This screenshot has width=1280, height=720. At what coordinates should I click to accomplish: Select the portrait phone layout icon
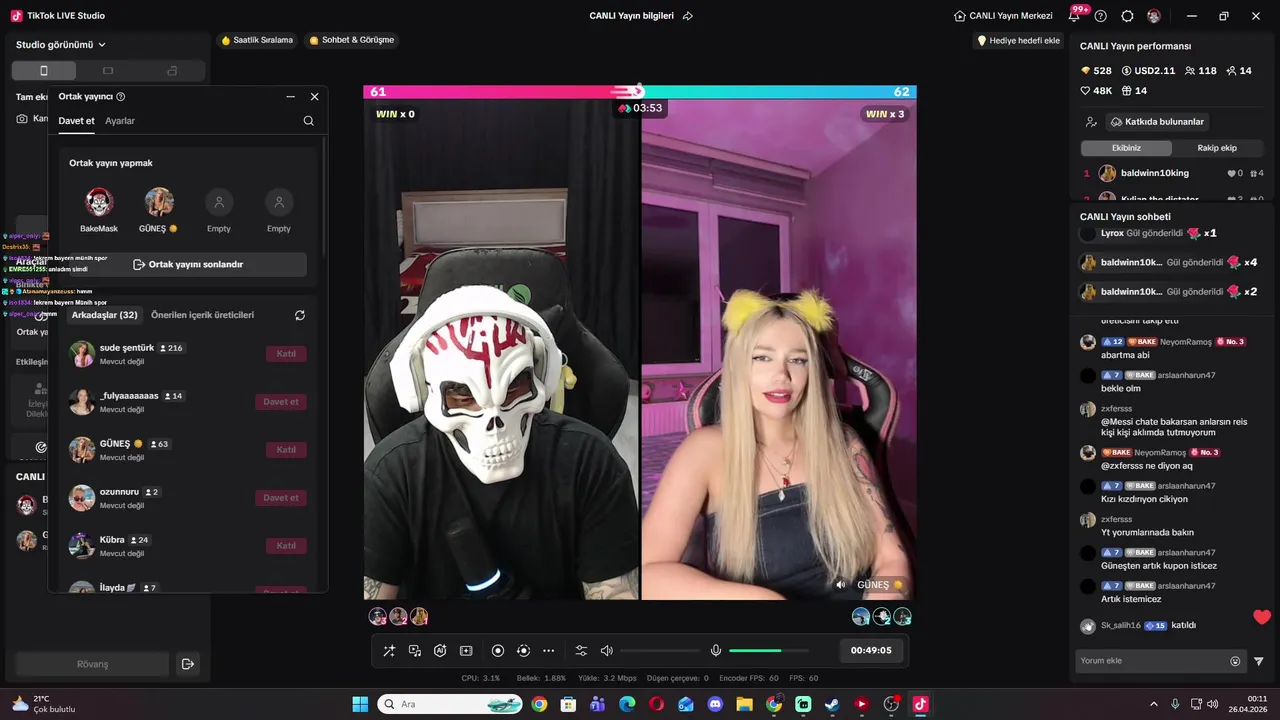pos(43,71)
